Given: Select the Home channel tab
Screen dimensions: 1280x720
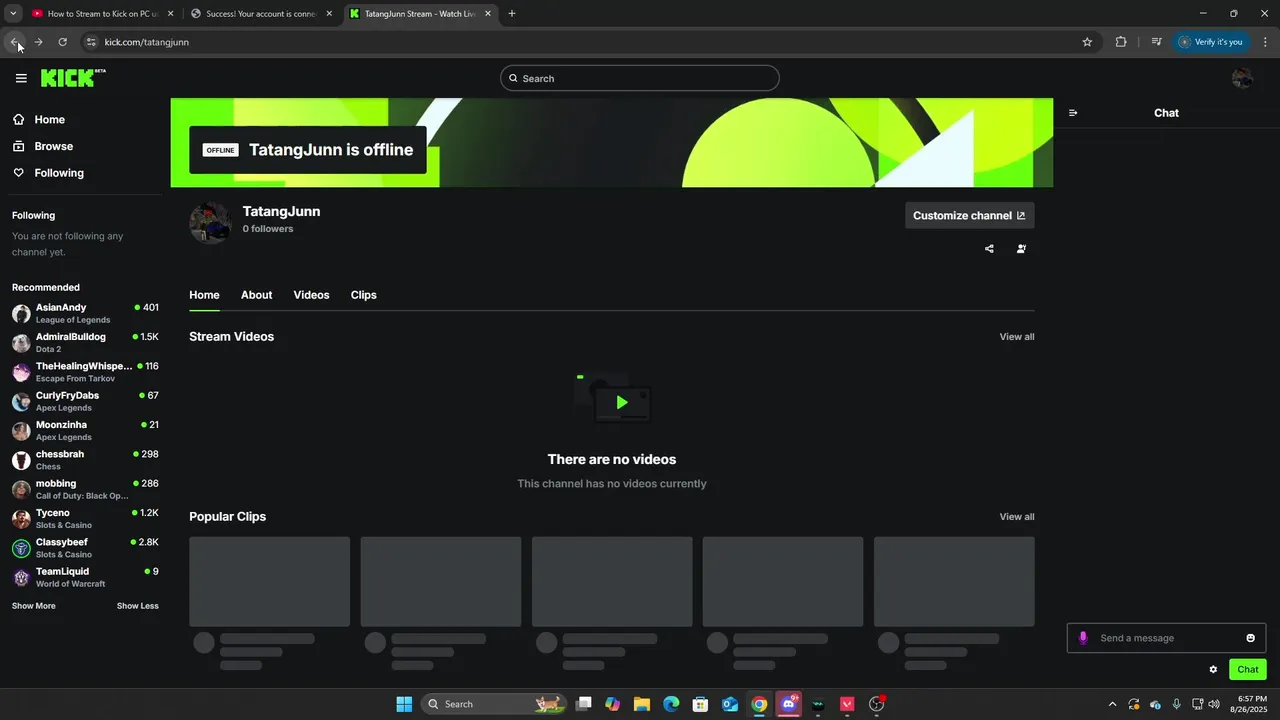Looking at the screenshot, I should [204, 295].
